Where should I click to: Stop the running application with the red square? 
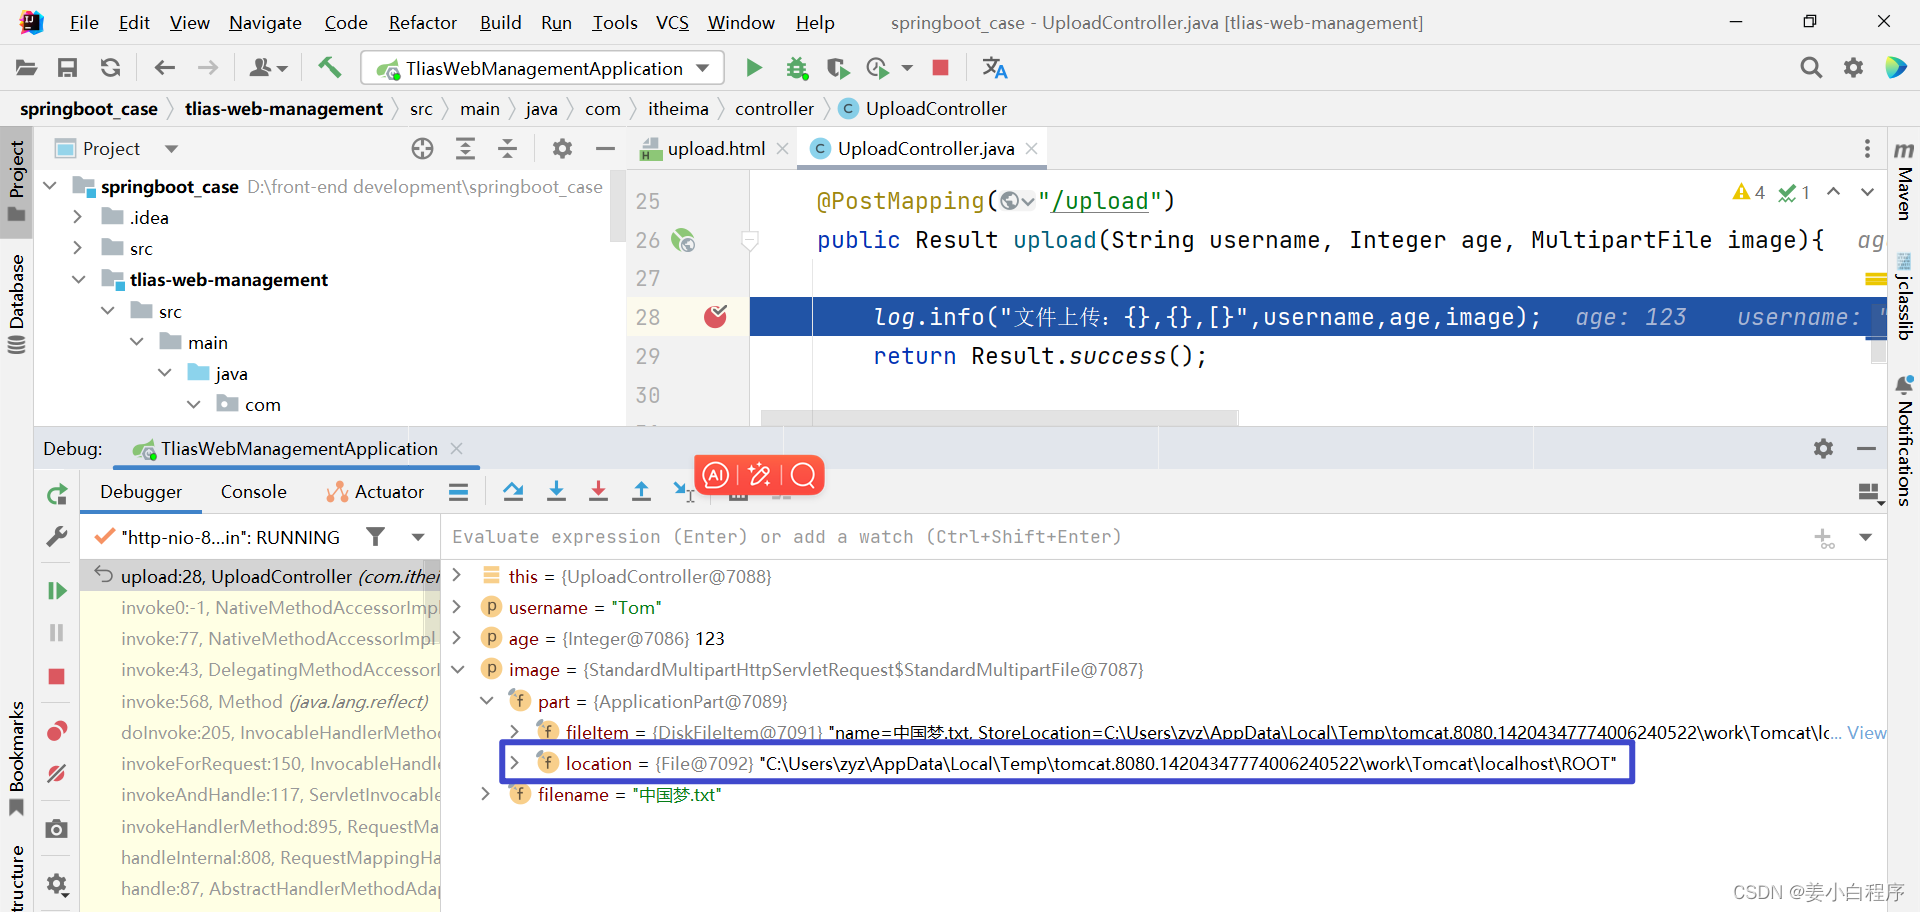940,67
